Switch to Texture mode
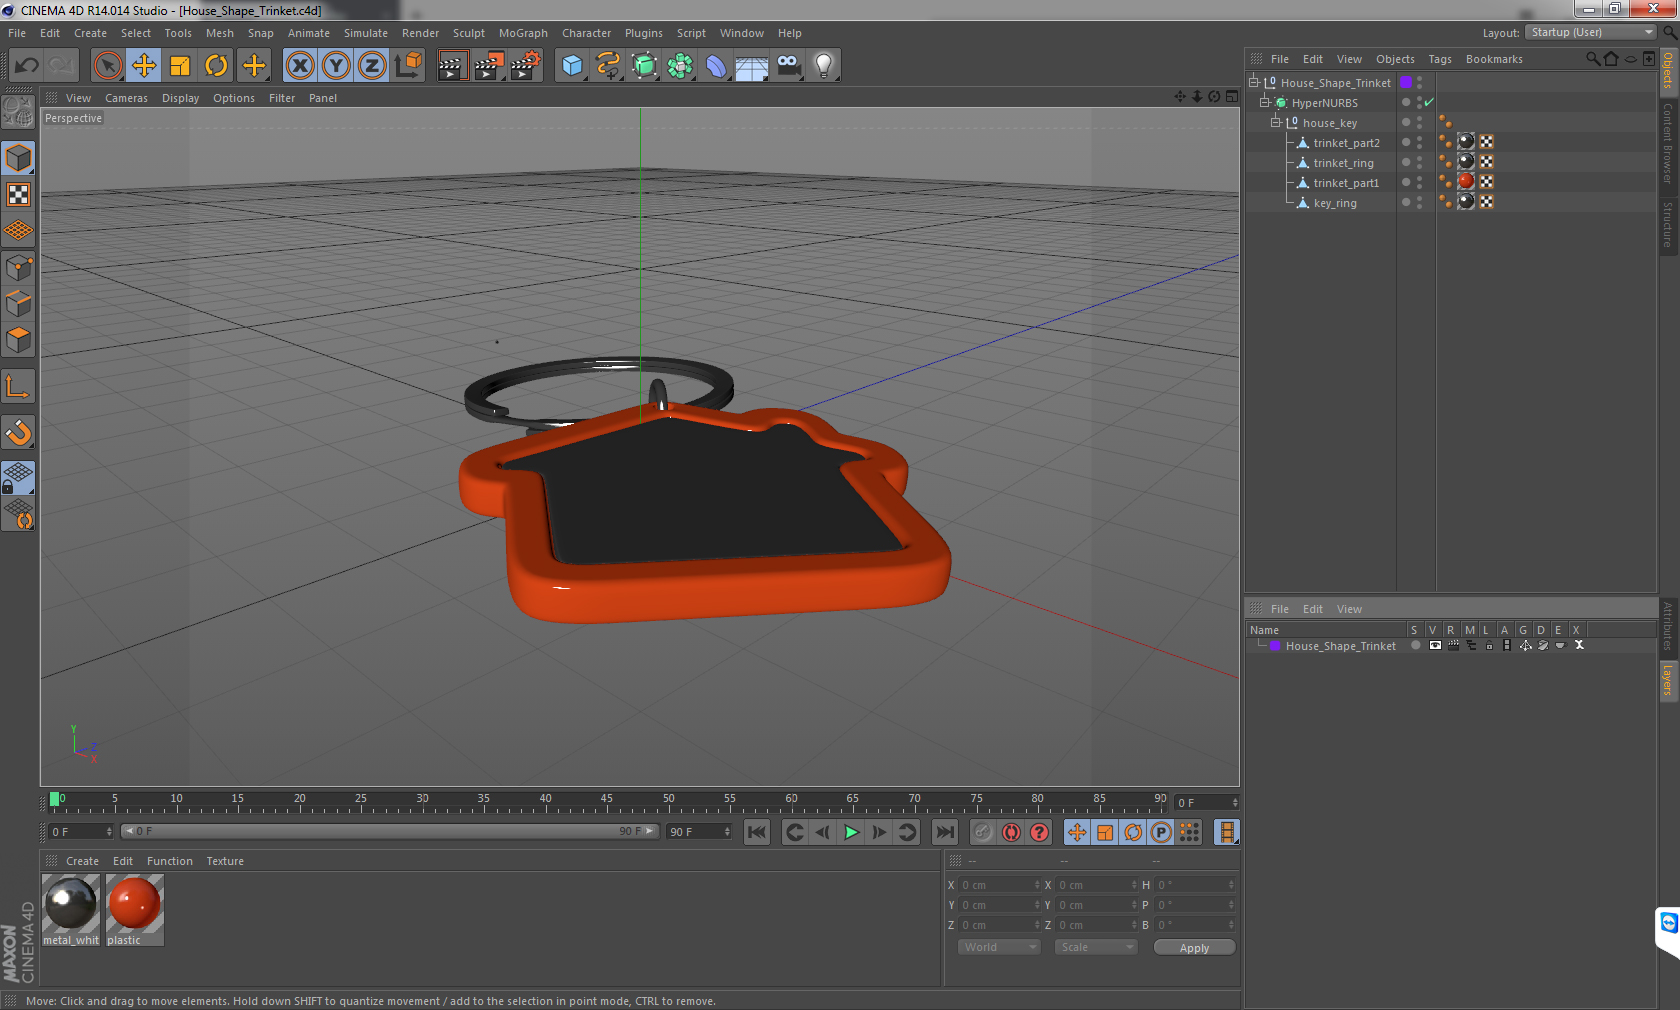Screen dimensions: 1680x1010 tap(18, 194)
